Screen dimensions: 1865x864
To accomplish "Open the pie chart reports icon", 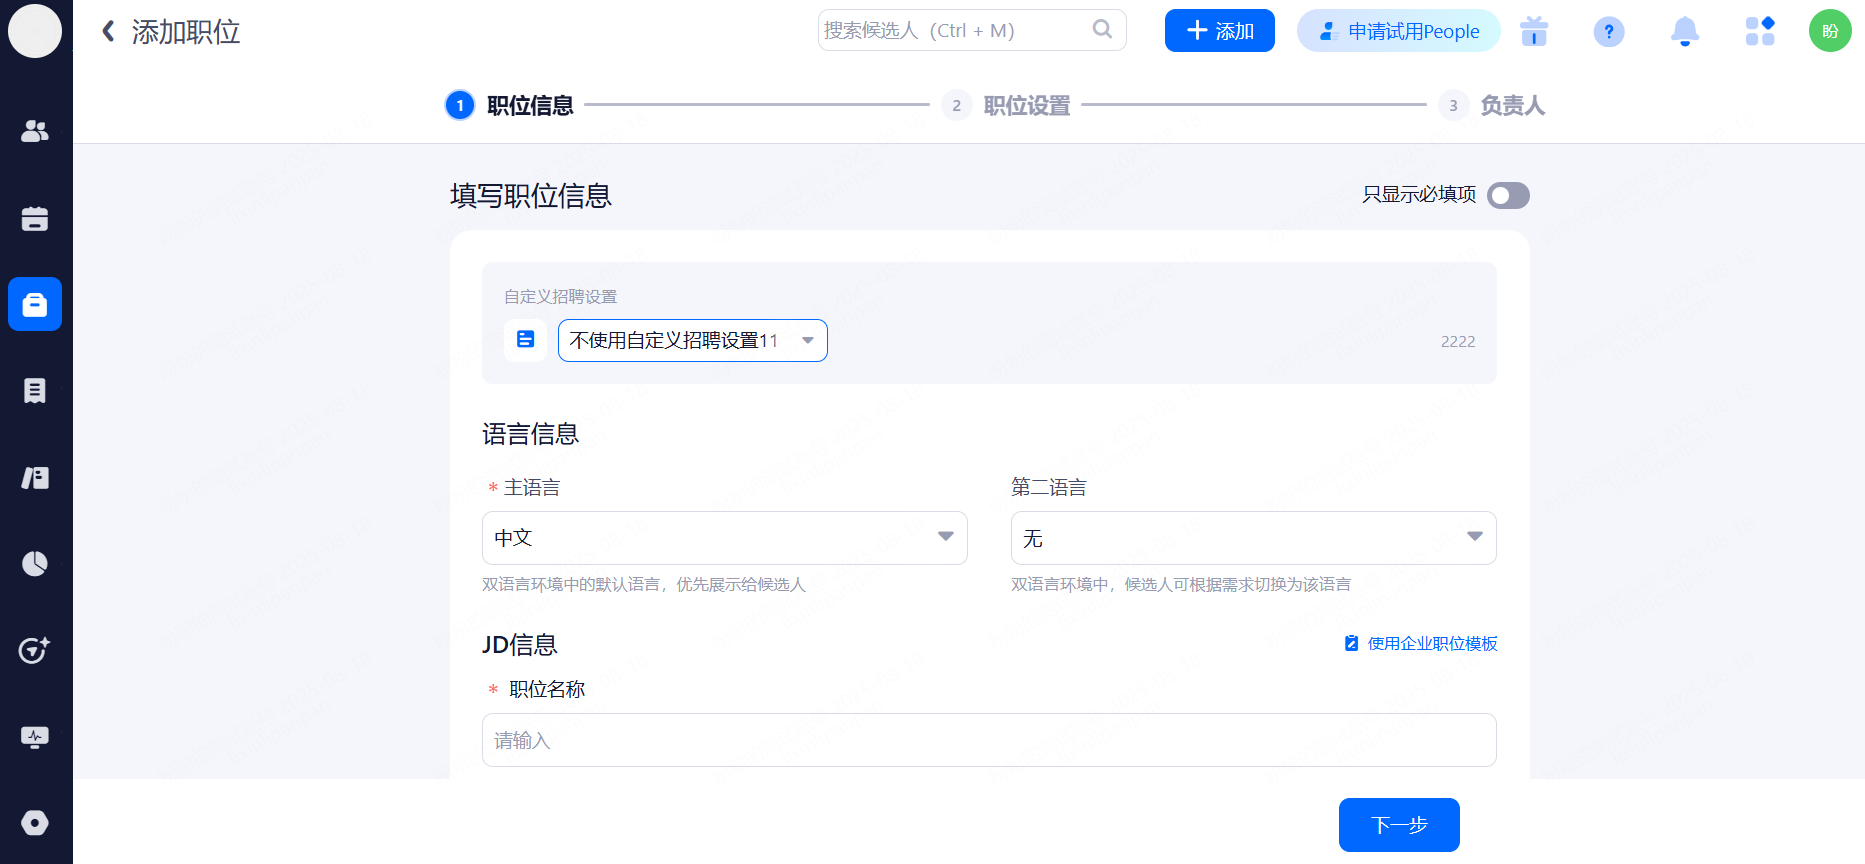I will pos(35,564).
